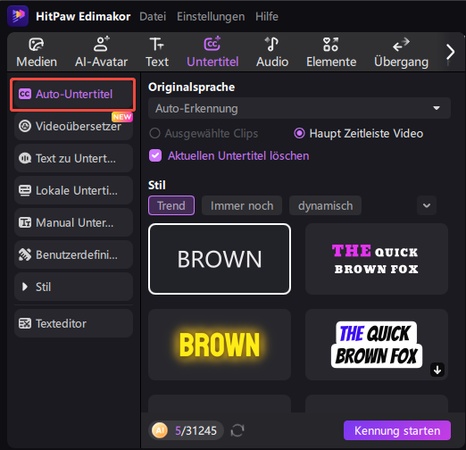This screenshot has height=450, width=466.
Task: Show more toolbar tabs with right arrow
Action: click(450, 52)
